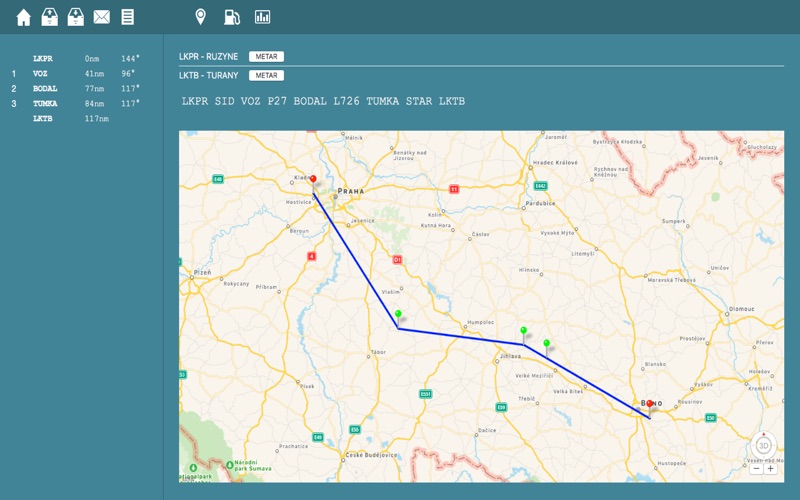Toggle the 3D map view
The height and width of the screenshot is (500, 800).
pos(763,445)
